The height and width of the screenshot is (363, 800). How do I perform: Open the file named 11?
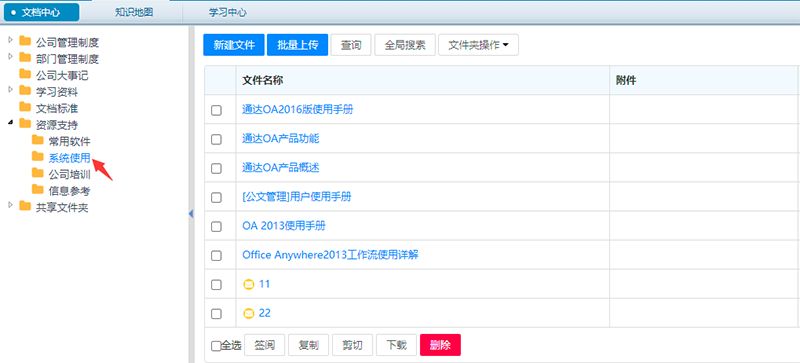264,284
